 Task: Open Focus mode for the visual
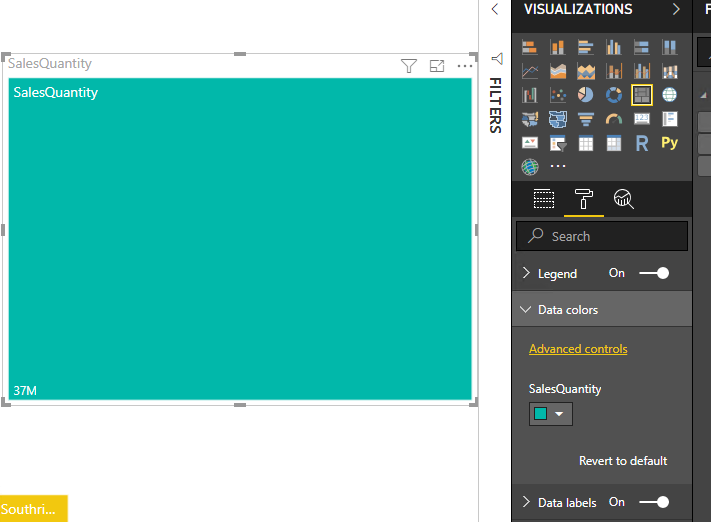pos(437,66)
